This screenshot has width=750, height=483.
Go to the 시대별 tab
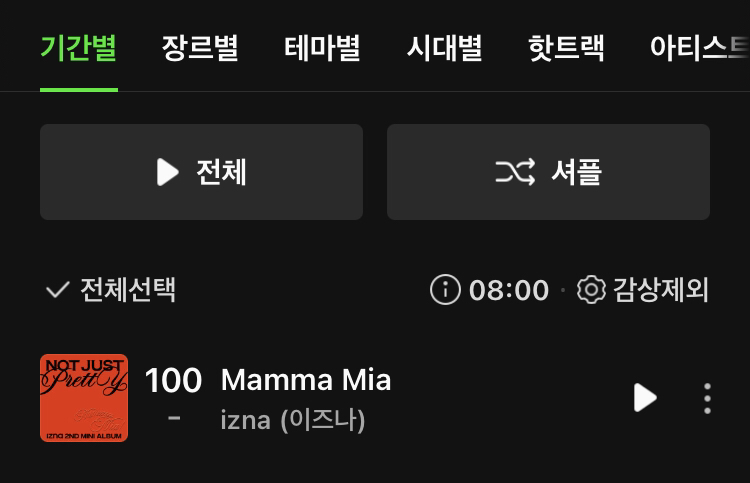click(445, 48)
